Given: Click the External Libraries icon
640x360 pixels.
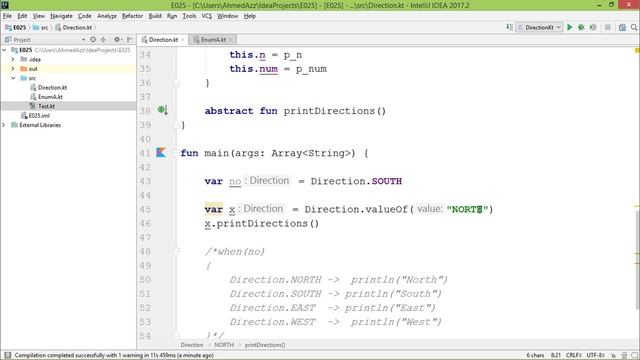Looking at the screenshot, I should tap(14, 125).
